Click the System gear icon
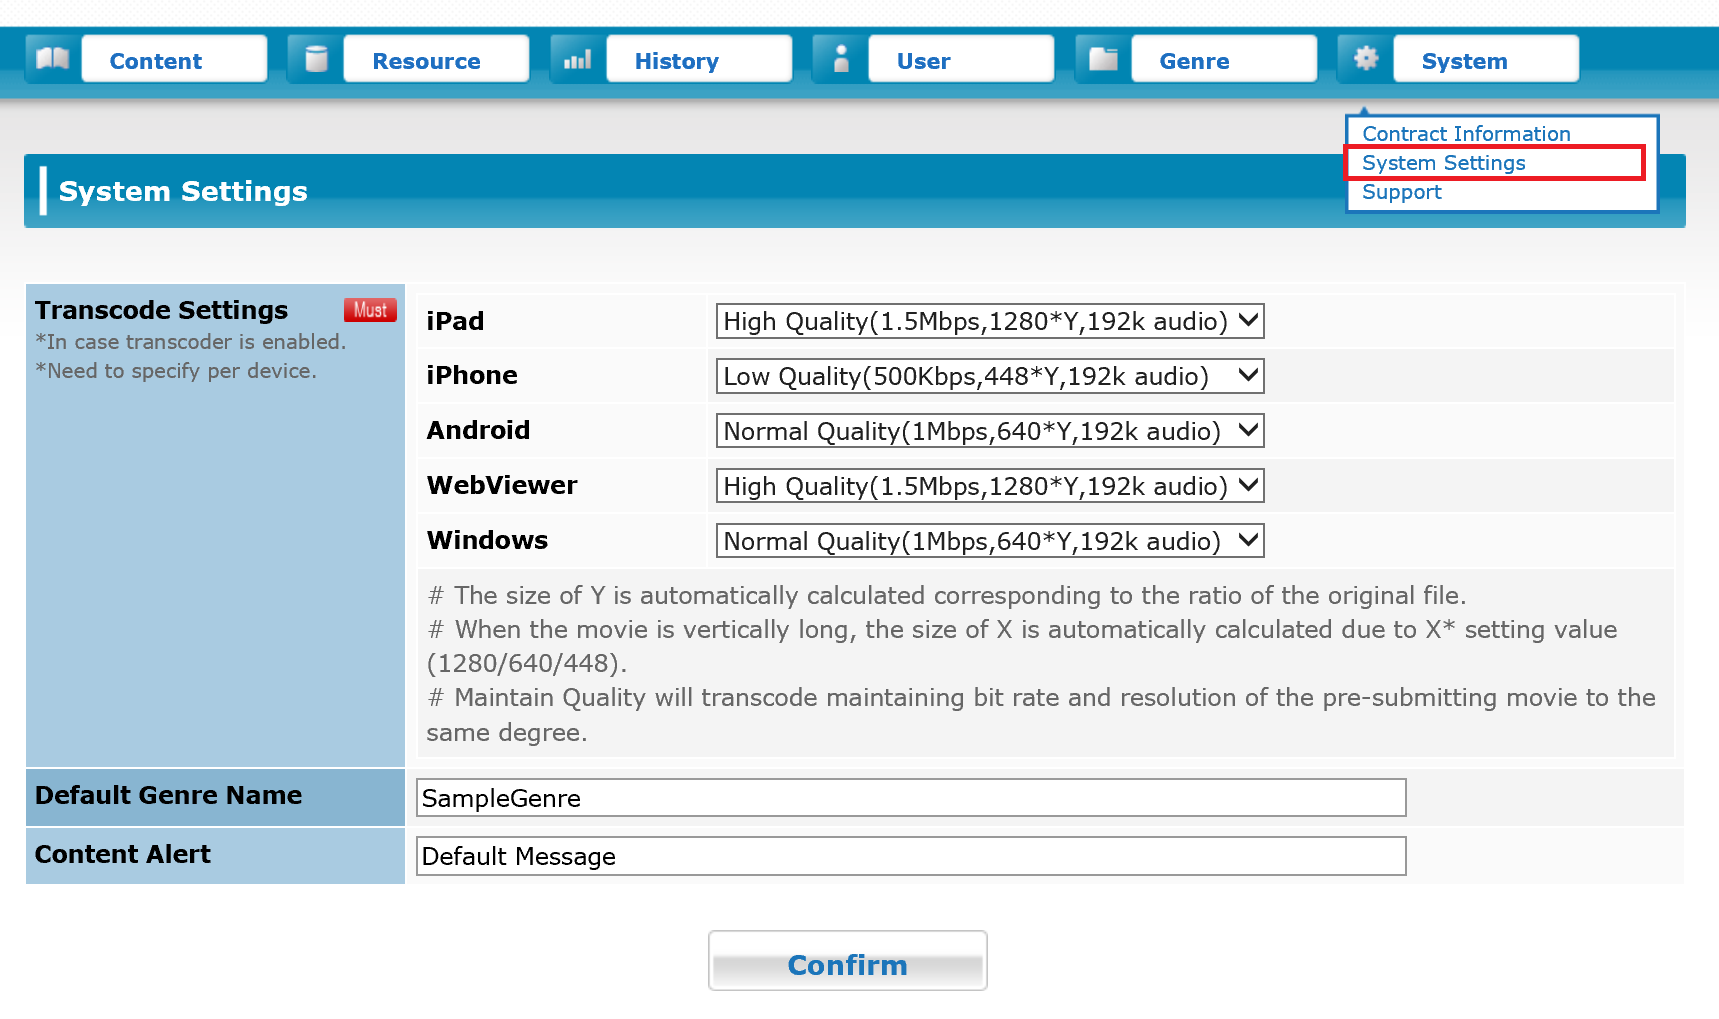The height and width of the screenshot is (1019, 1719). pyautogui.click(x=1365, y=59)
